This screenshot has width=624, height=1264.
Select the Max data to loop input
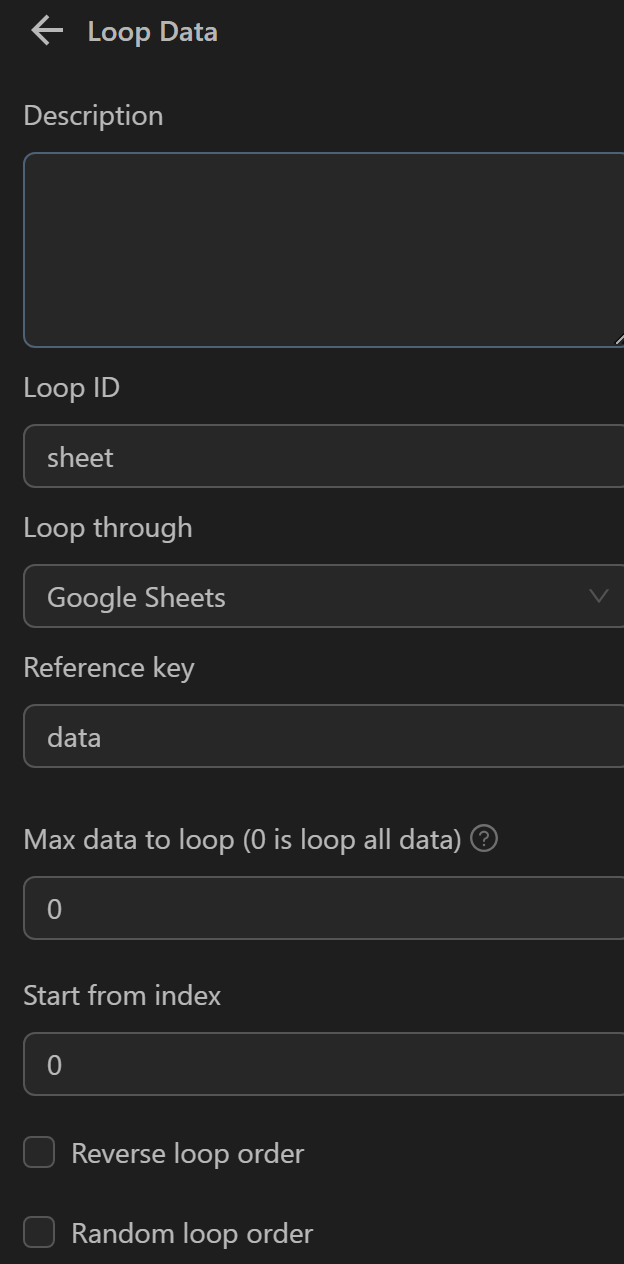(320, 909)
